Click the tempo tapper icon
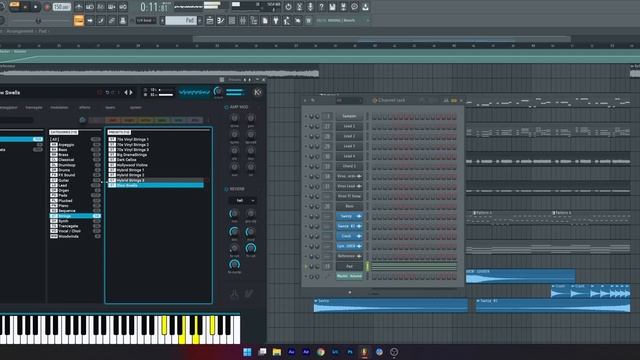The height and width of the screenshot is (360, 640). pyautogui.click(x=287, y=20)
